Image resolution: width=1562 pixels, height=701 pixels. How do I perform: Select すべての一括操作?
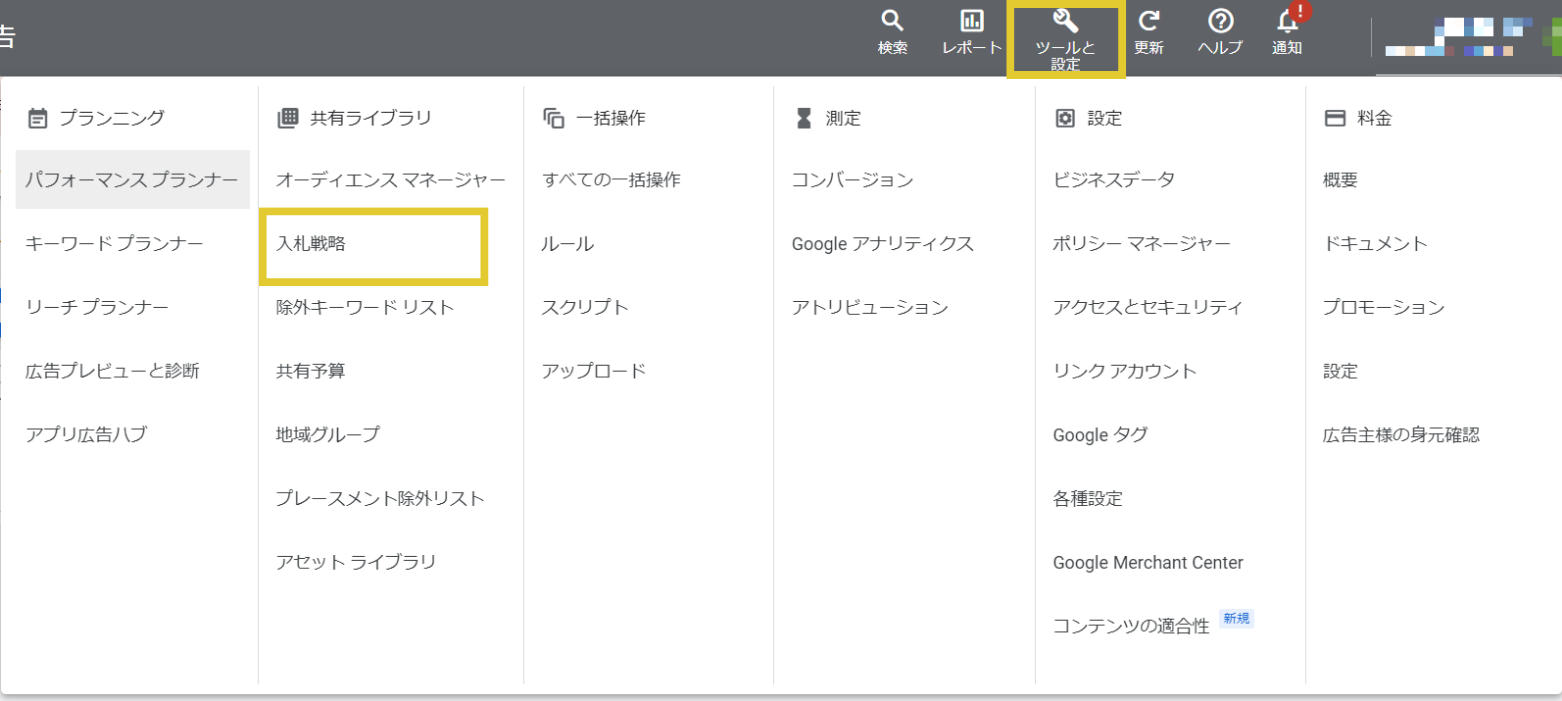pos(611,180)
